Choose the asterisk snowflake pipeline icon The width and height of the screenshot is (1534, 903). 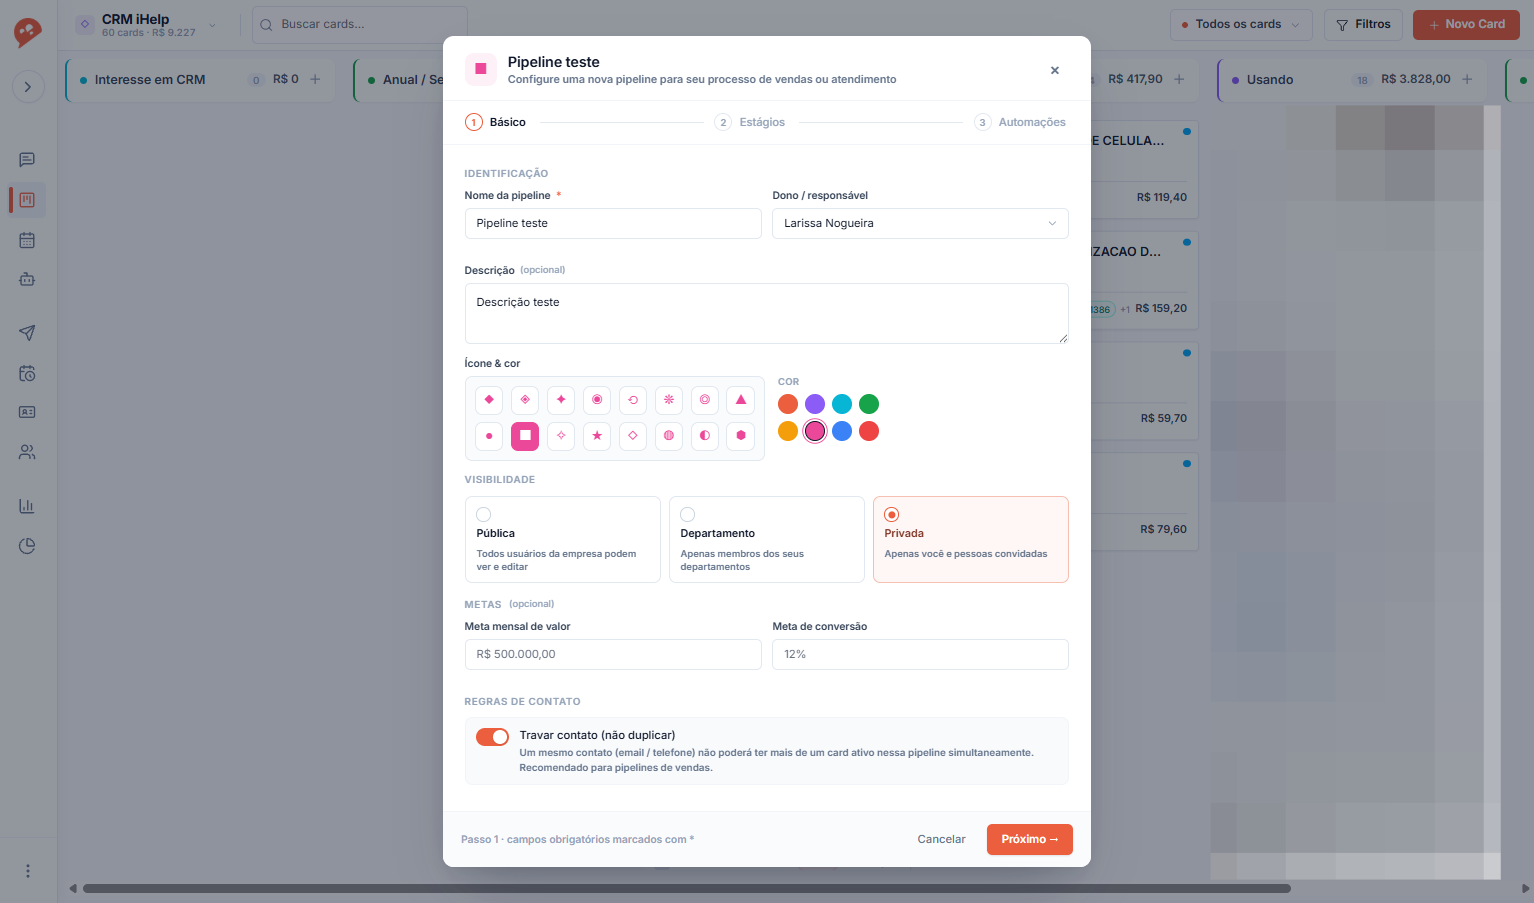click(x=669, y=400)
